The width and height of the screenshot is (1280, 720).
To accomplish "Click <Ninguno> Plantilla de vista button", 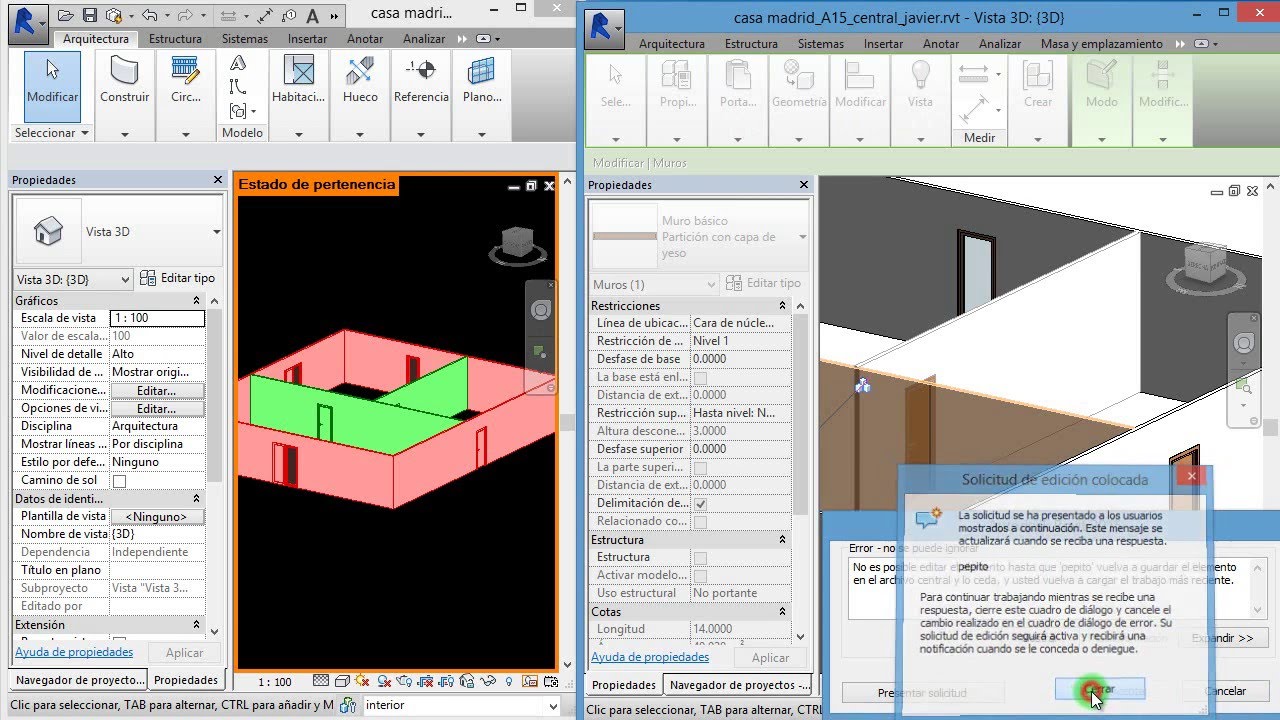I will pos(157,516).
